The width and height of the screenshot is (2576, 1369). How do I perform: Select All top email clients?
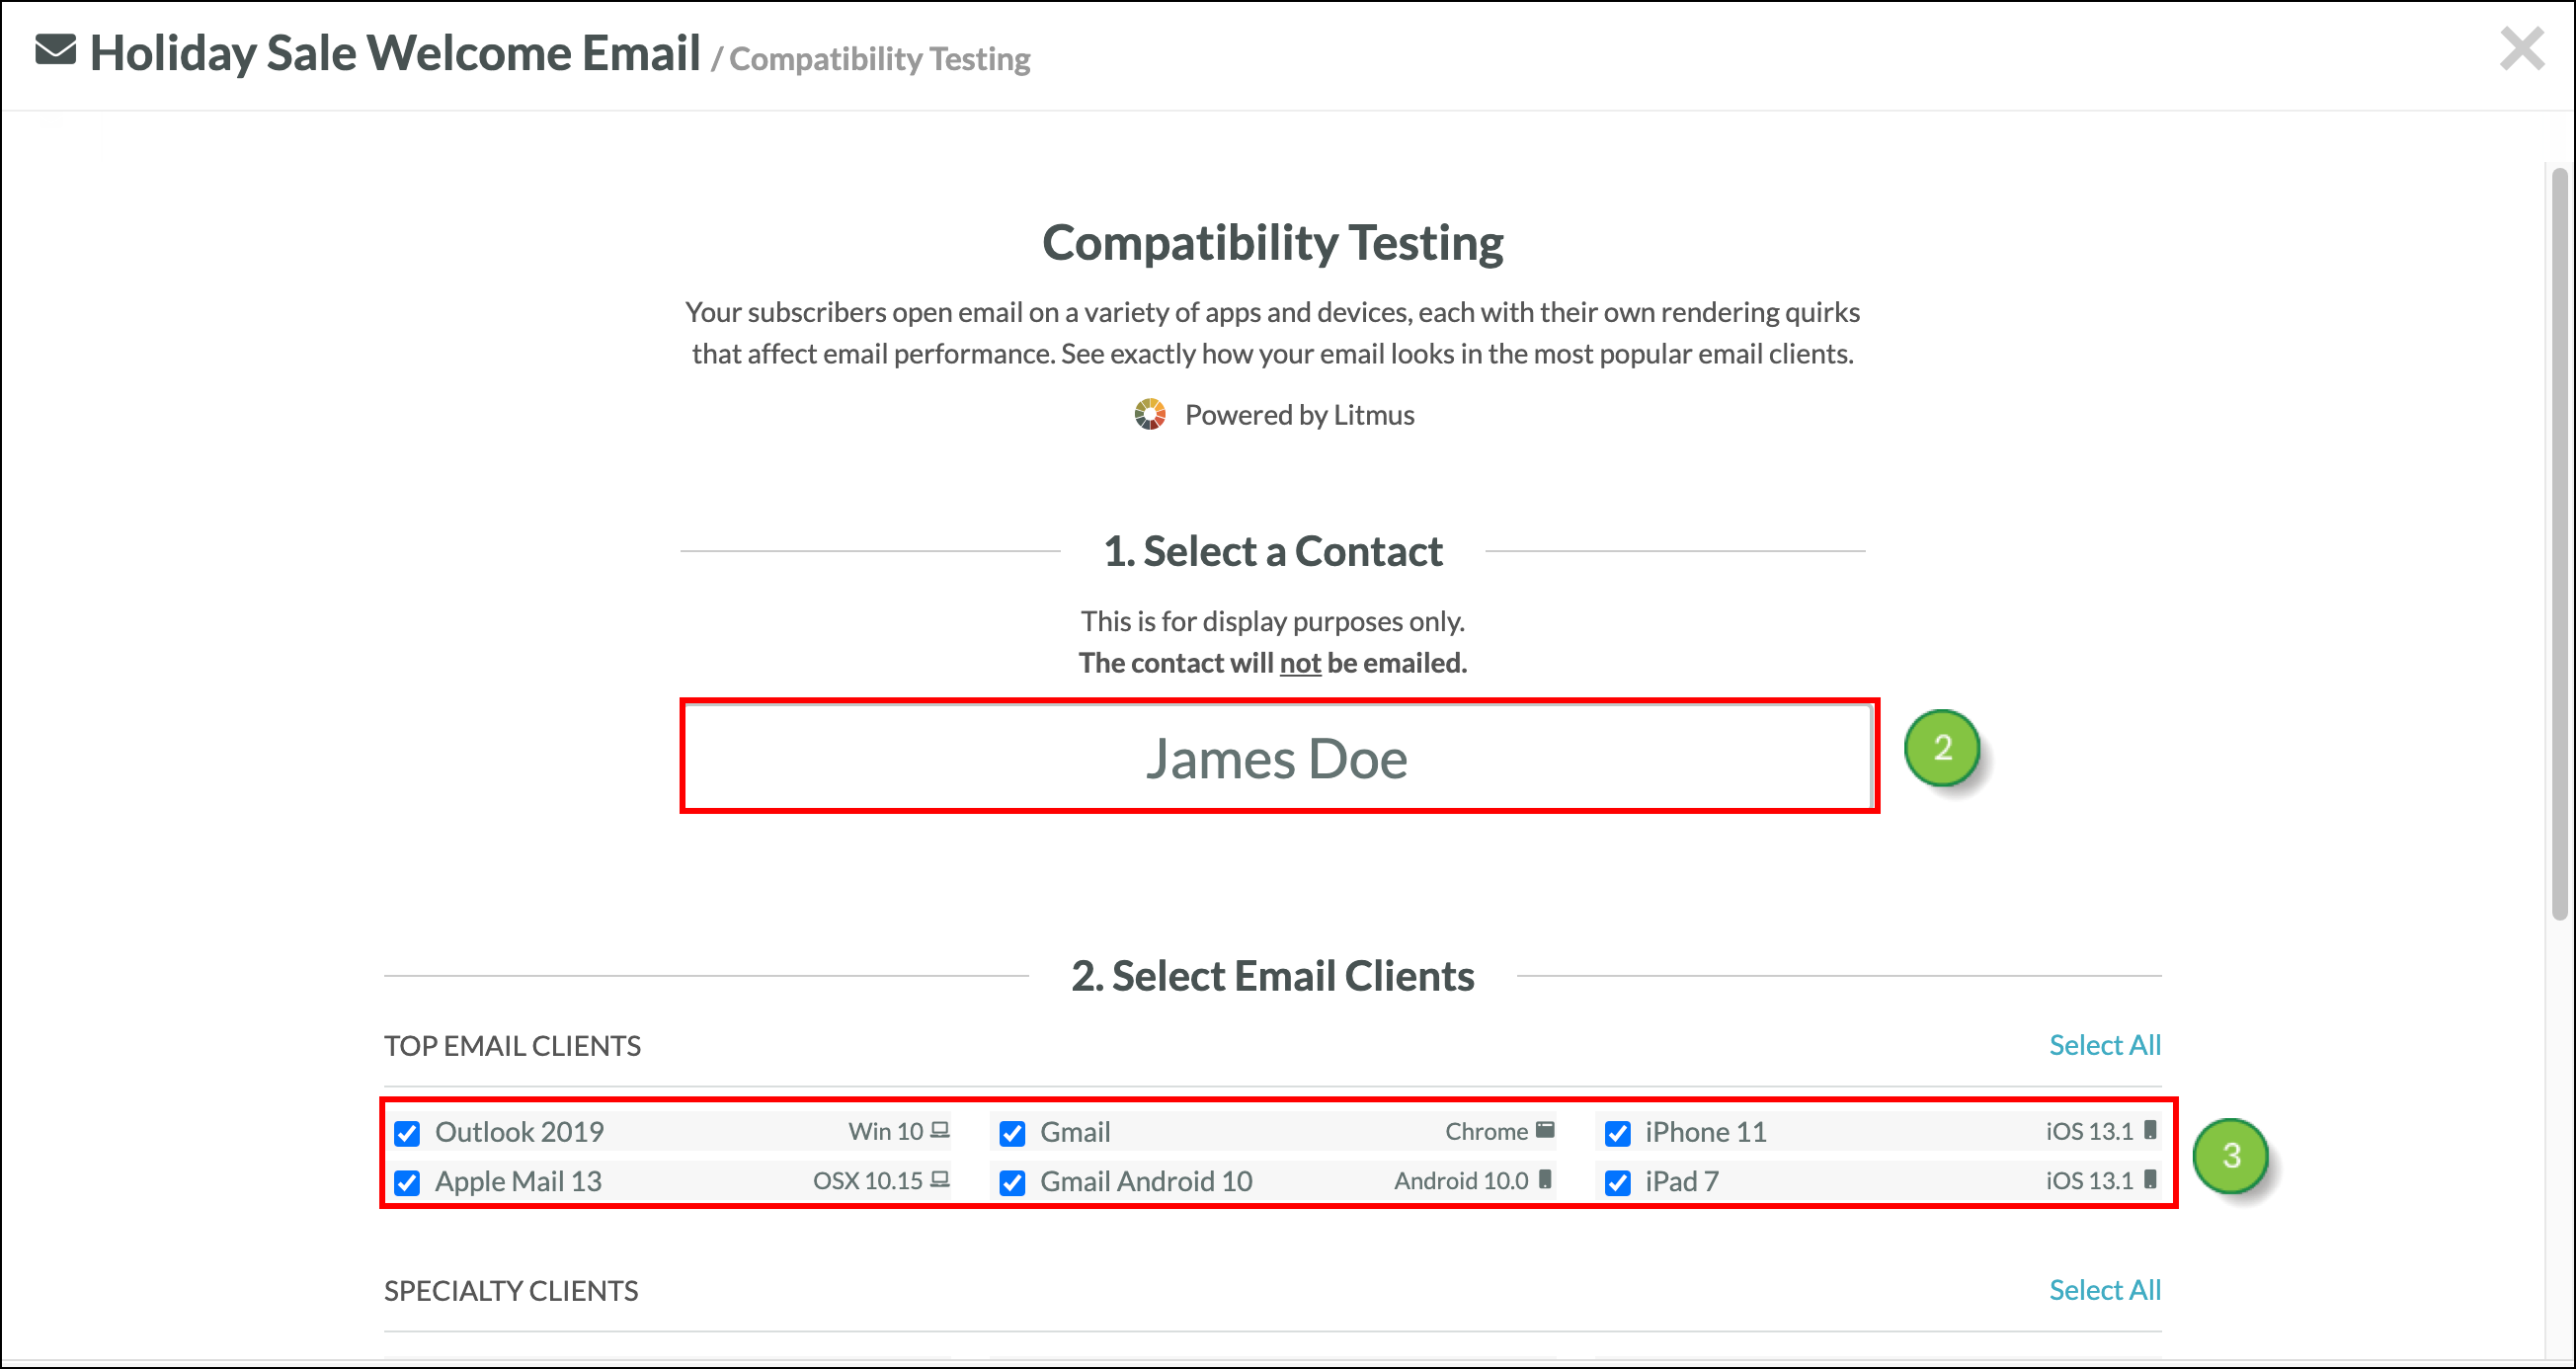point(2104,1045)
